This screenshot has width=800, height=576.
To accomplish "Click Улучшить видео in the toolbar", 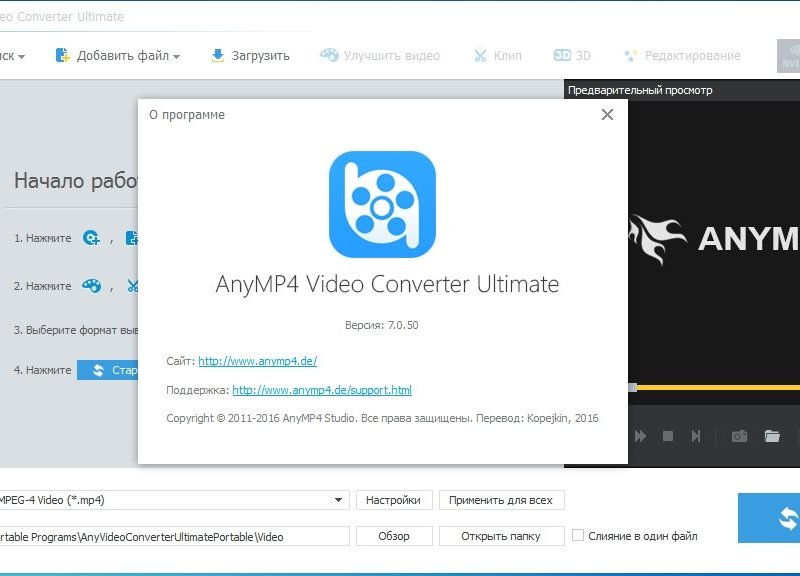I will pos(380,56).
